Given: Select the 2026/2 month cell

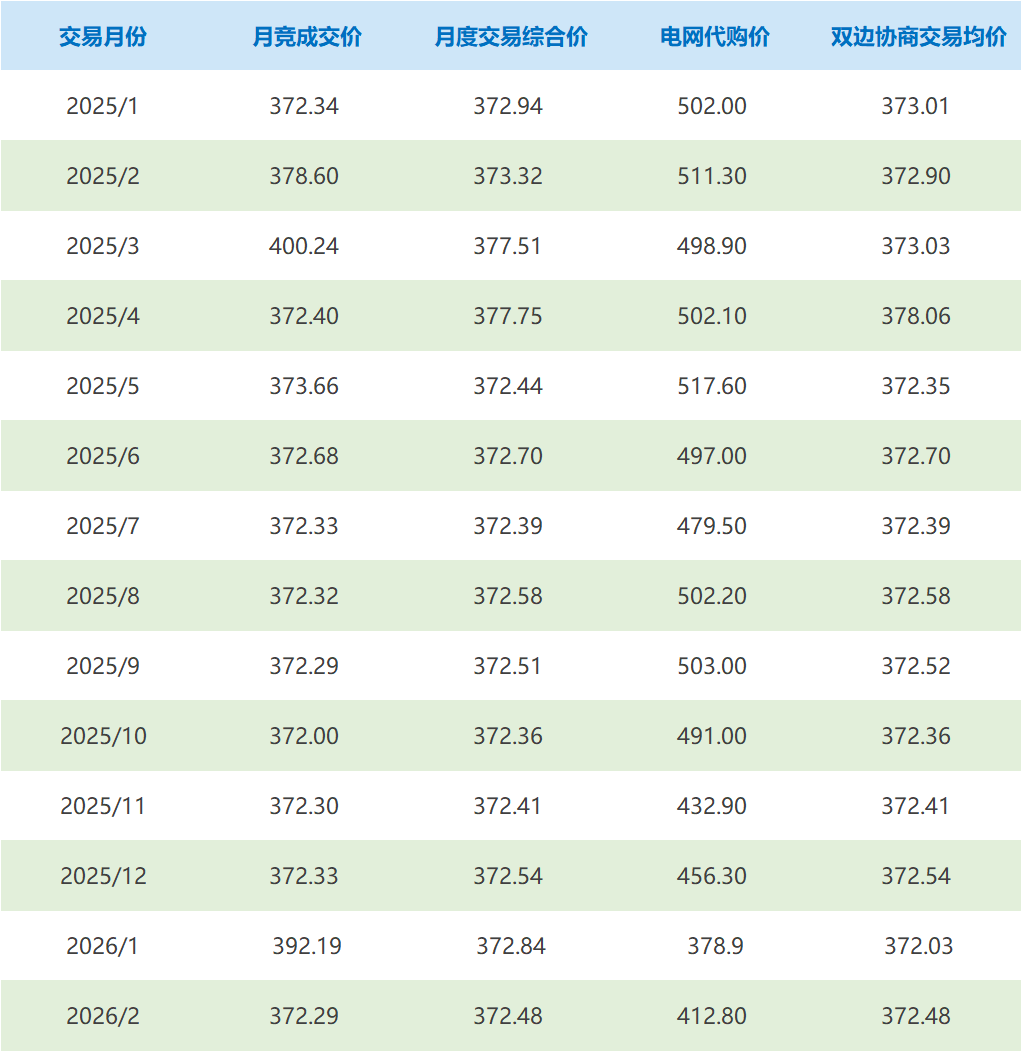Looking at the screenshot, I should [102, 1016].
